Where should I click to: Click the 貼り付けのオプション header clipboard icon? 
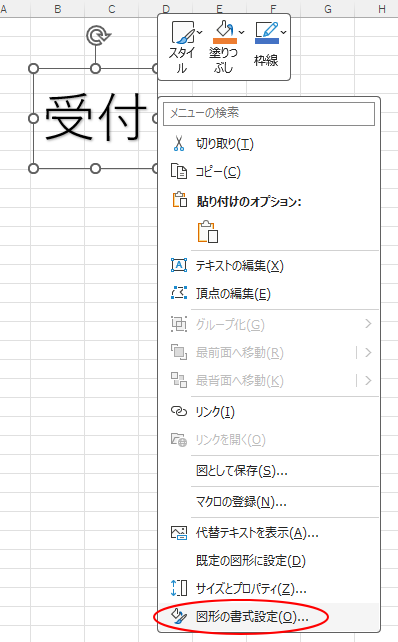click(179, 200)
